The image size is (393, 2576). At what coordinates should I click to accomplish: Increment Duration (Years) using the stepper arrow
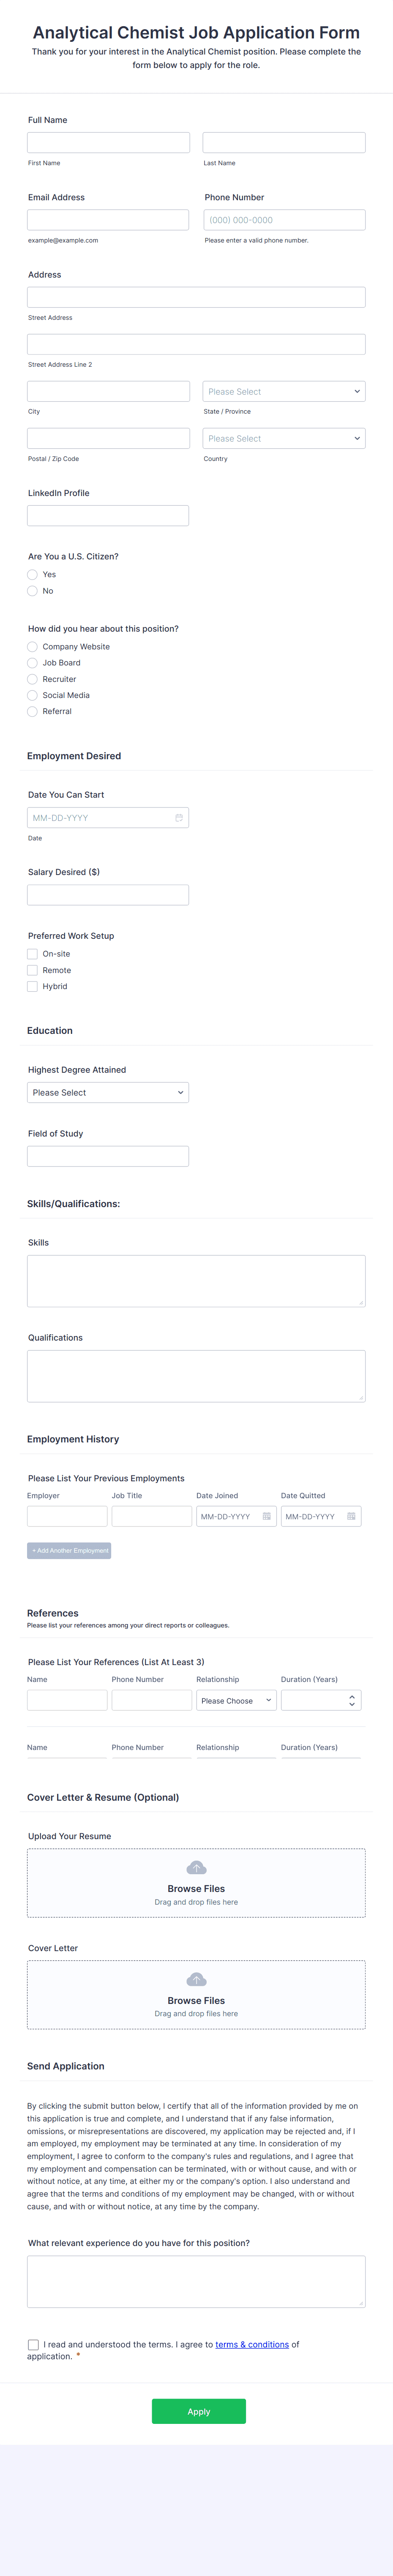point(351,1695)
